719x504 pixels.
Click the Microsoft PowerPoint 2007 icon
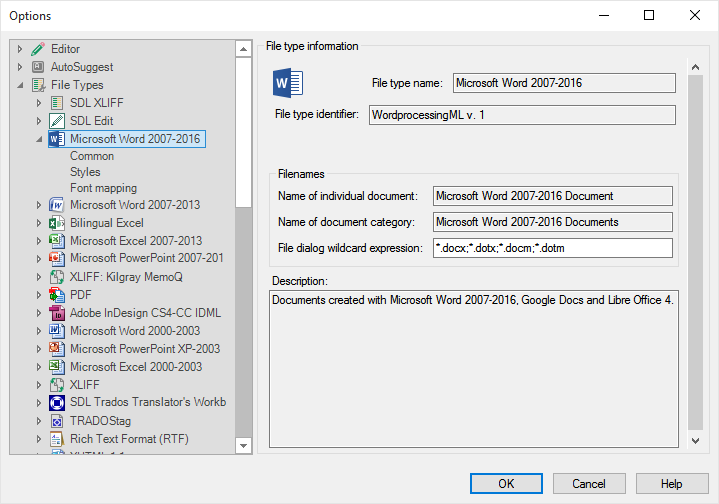tap(56, 258)
